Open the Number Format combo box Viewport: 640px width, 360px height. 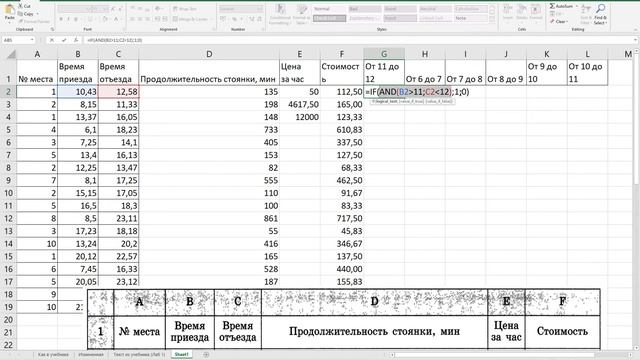[x=241, y=9]
